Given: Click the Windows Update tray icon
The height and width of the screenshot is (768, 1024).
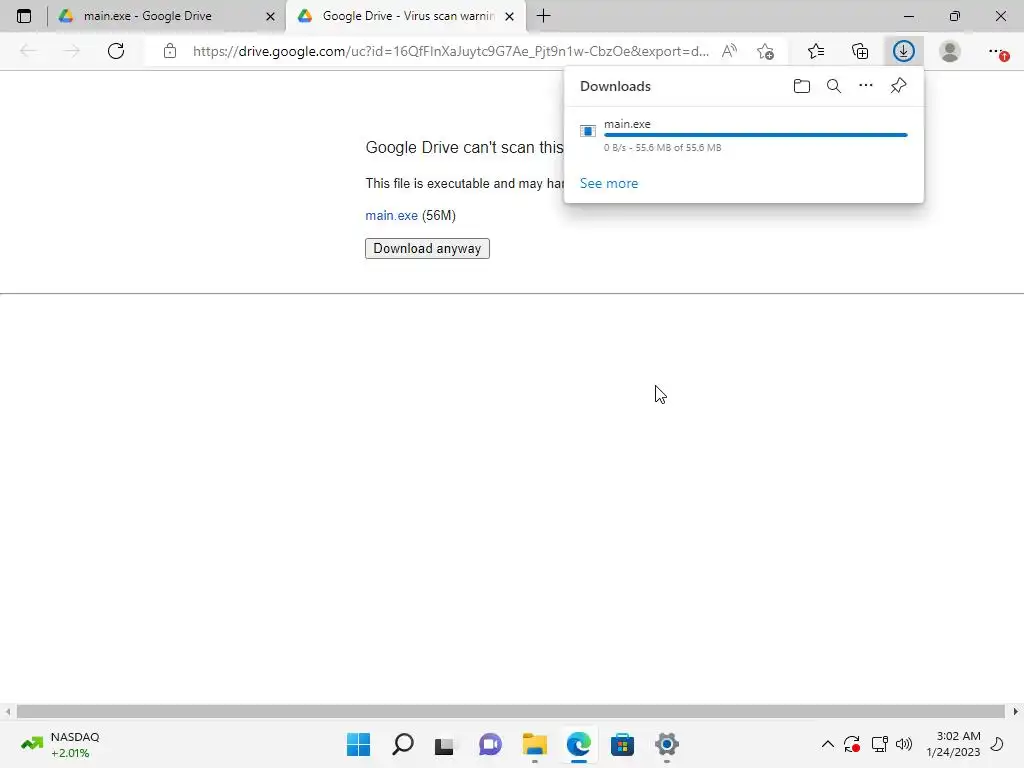Looking at the screenshot, I should (852, 744).
